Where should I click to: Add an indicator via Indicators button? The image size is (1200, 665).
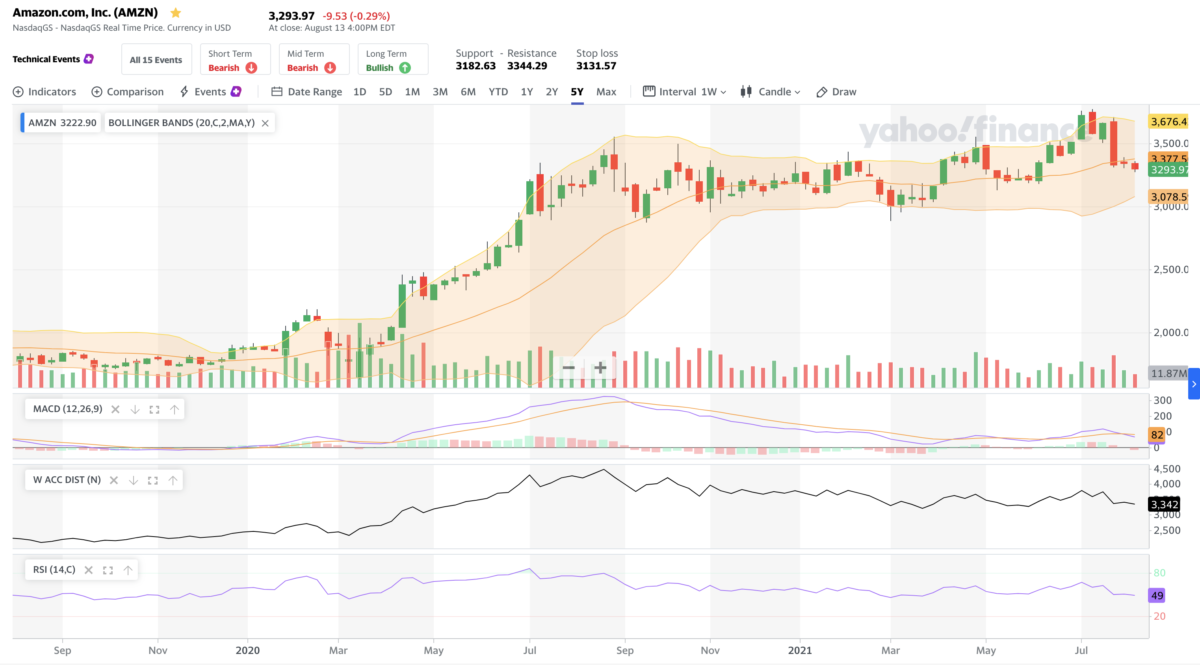(44, 92)
